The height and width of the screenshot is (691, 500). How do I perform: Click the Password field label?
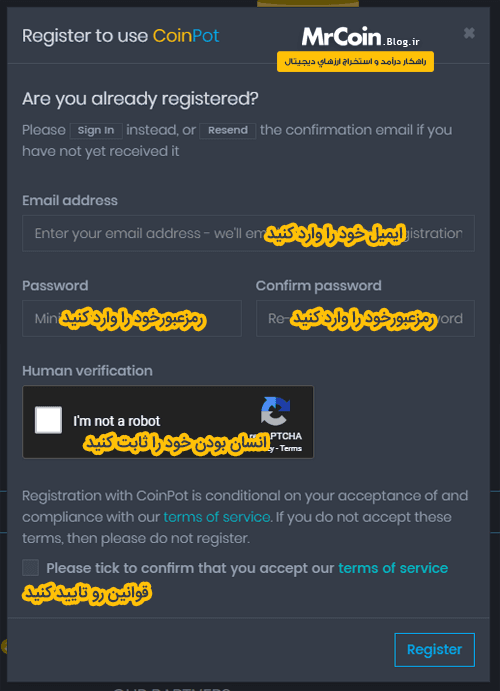(x=55, y=286)
